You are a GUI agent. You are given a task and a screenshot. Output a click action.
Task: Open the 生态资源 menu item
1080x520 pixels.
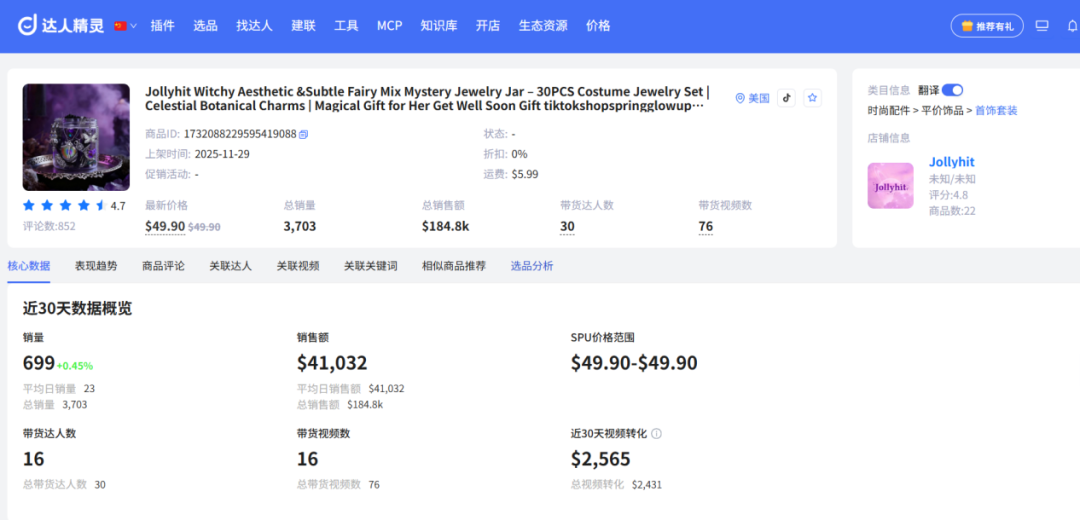coord(543,25)
